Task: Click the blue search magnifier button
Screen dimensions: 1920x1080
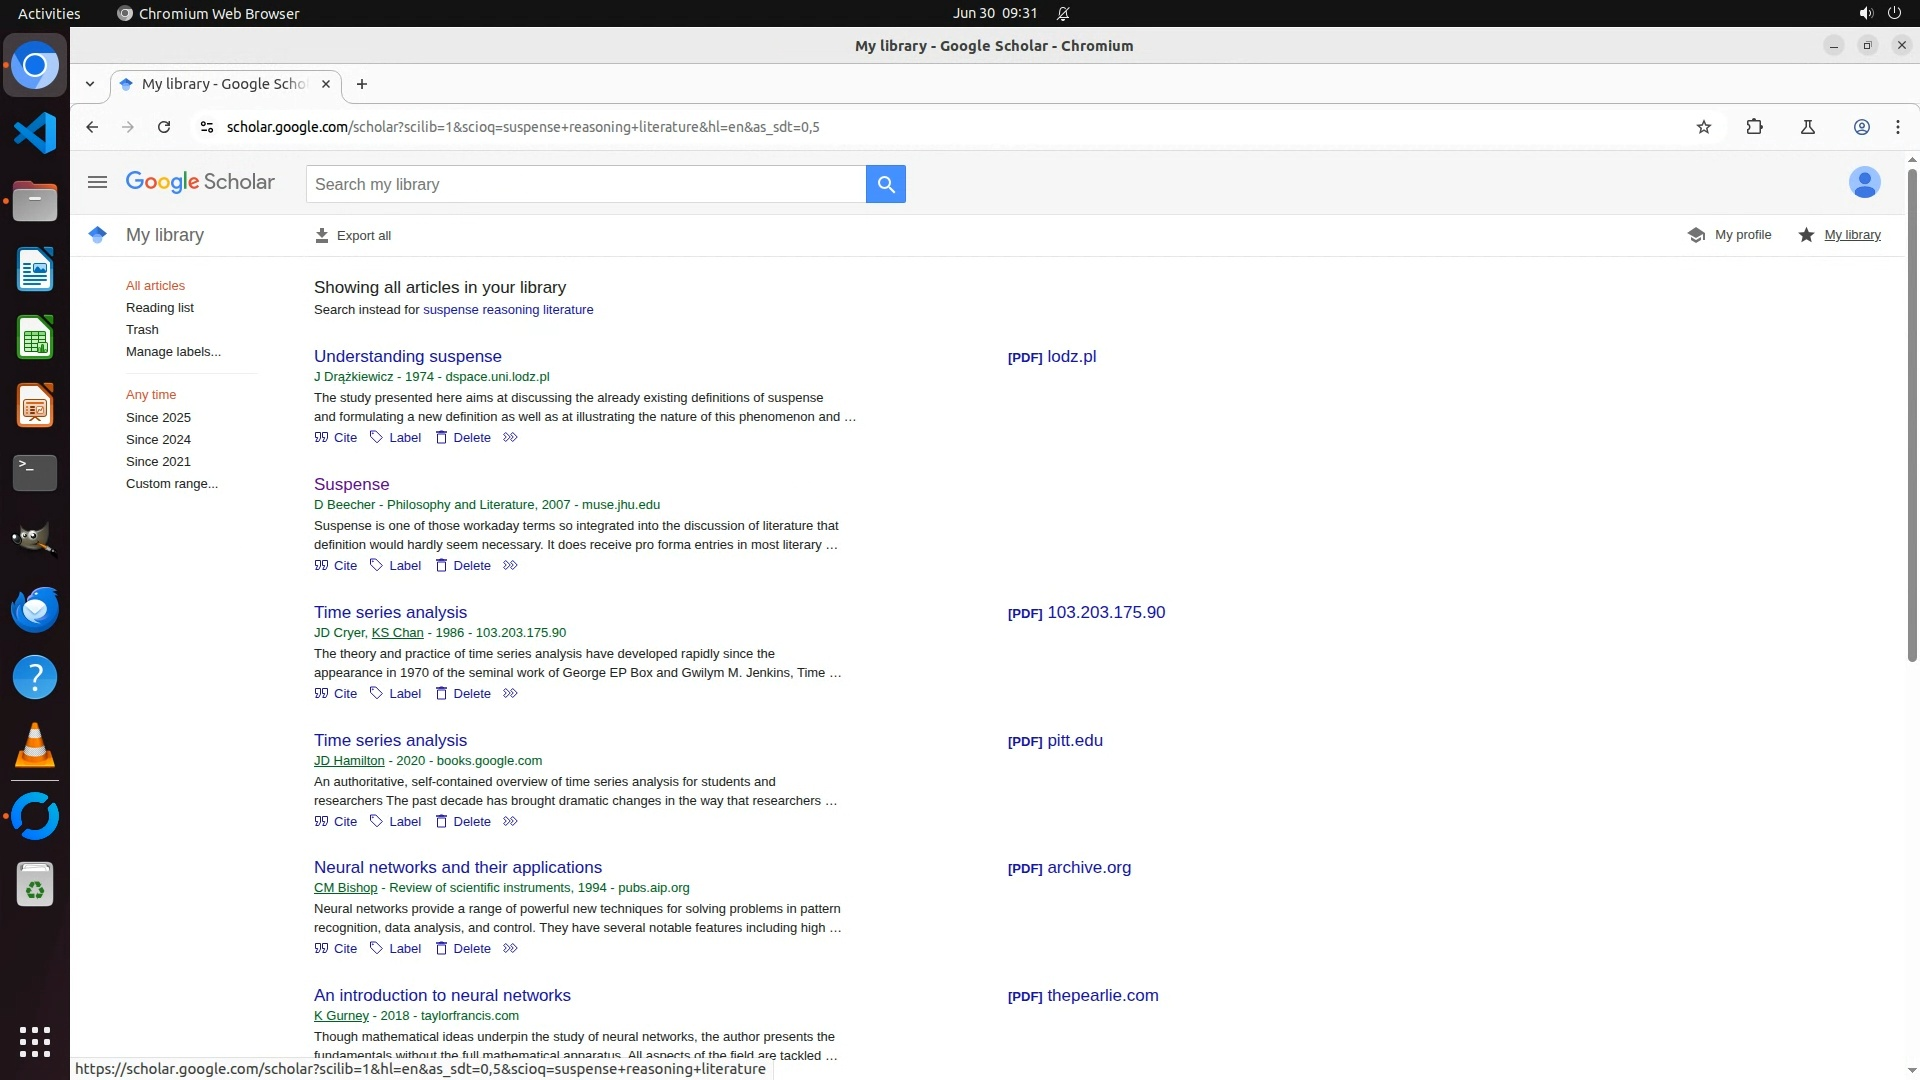Action: point(885,184)
